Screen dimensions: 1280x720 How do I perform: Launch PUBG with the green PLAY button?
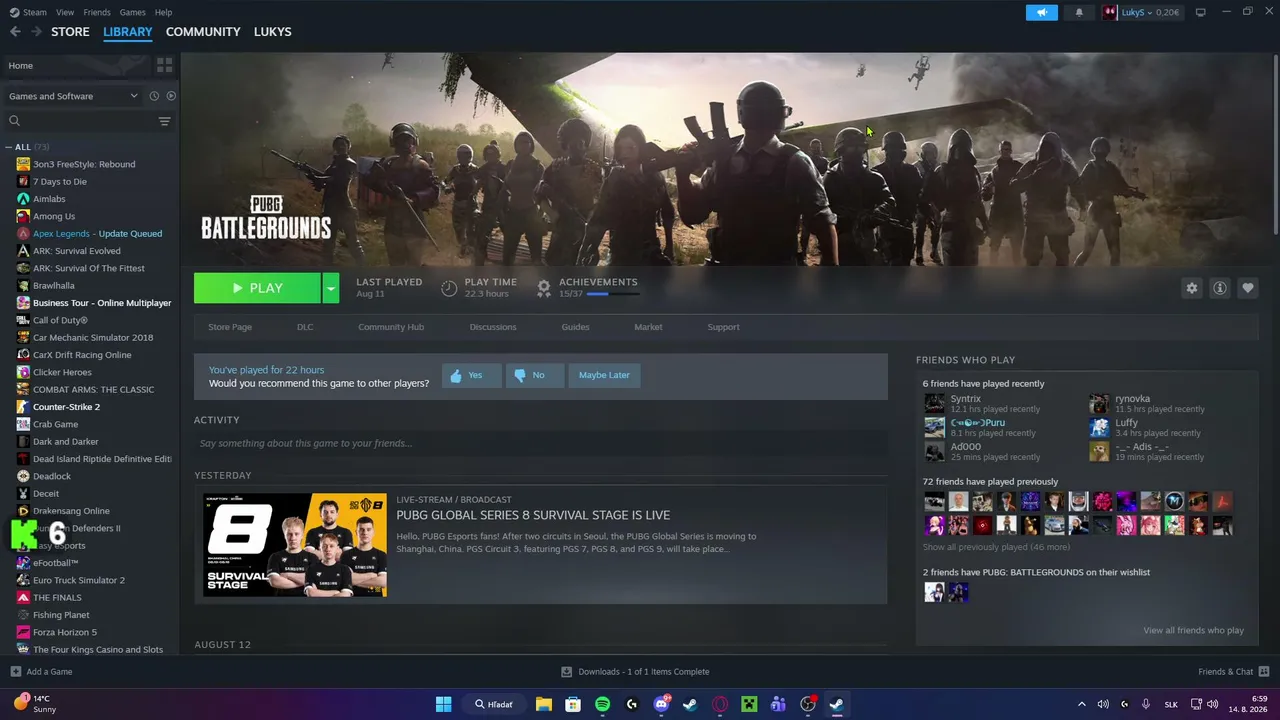pos(257,288)
